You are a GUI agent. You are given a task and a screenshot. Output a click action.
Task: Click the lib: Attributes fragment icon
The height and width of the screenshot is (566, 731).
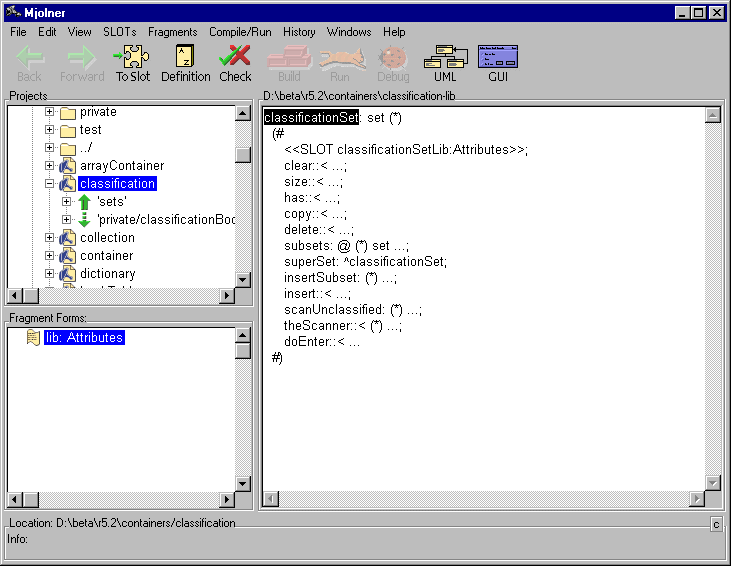coord(33,338)
